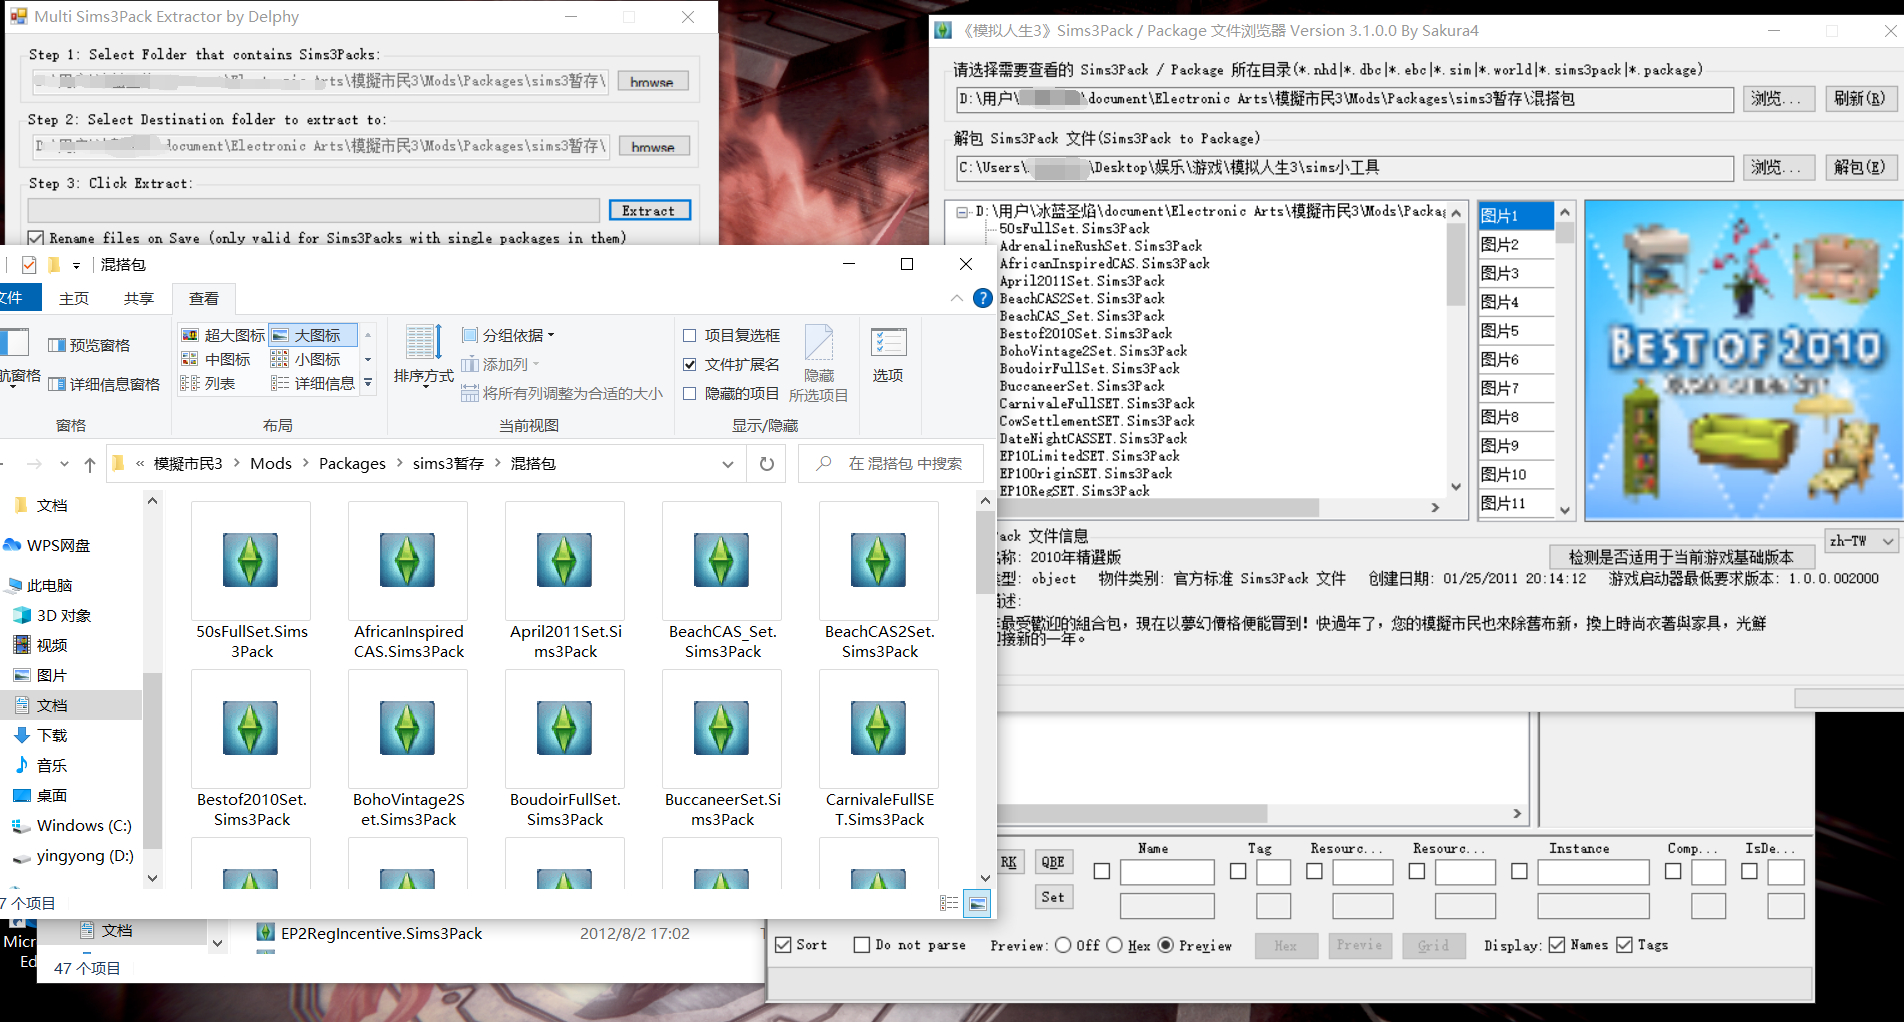Click the 解包(E) unpack button

tap(1859, 167)
